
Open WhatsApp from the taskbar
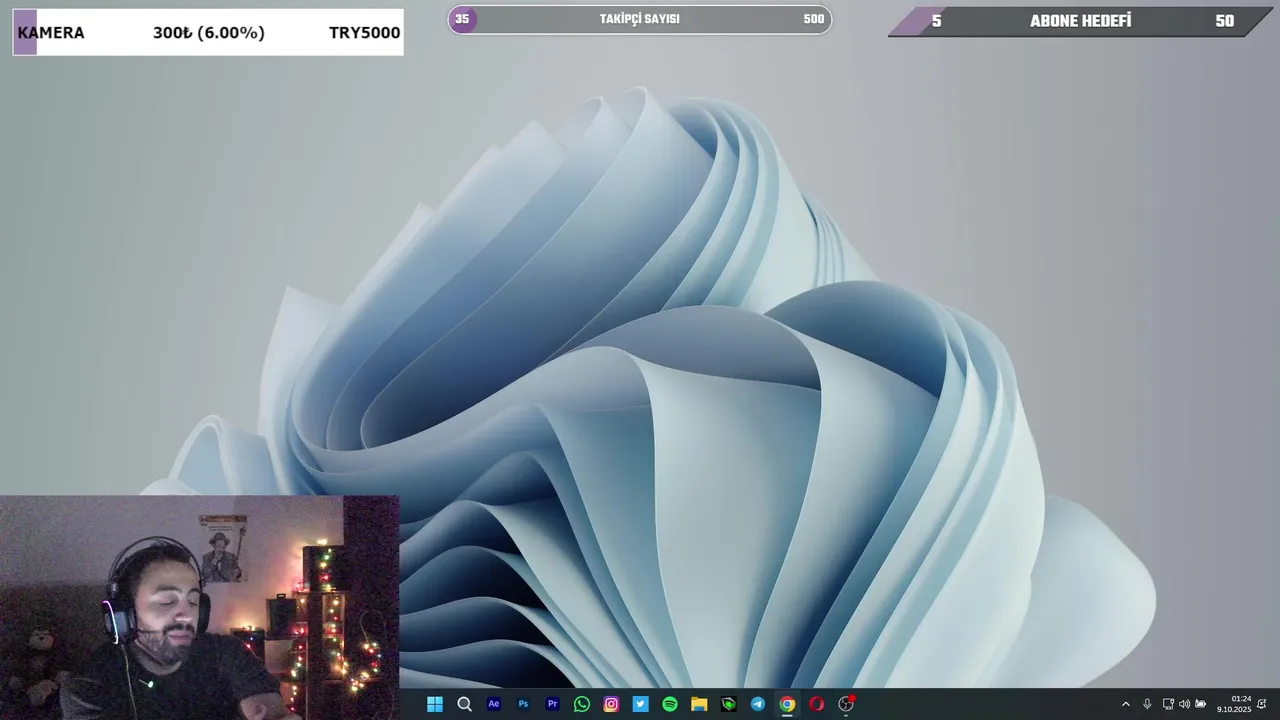582,704
